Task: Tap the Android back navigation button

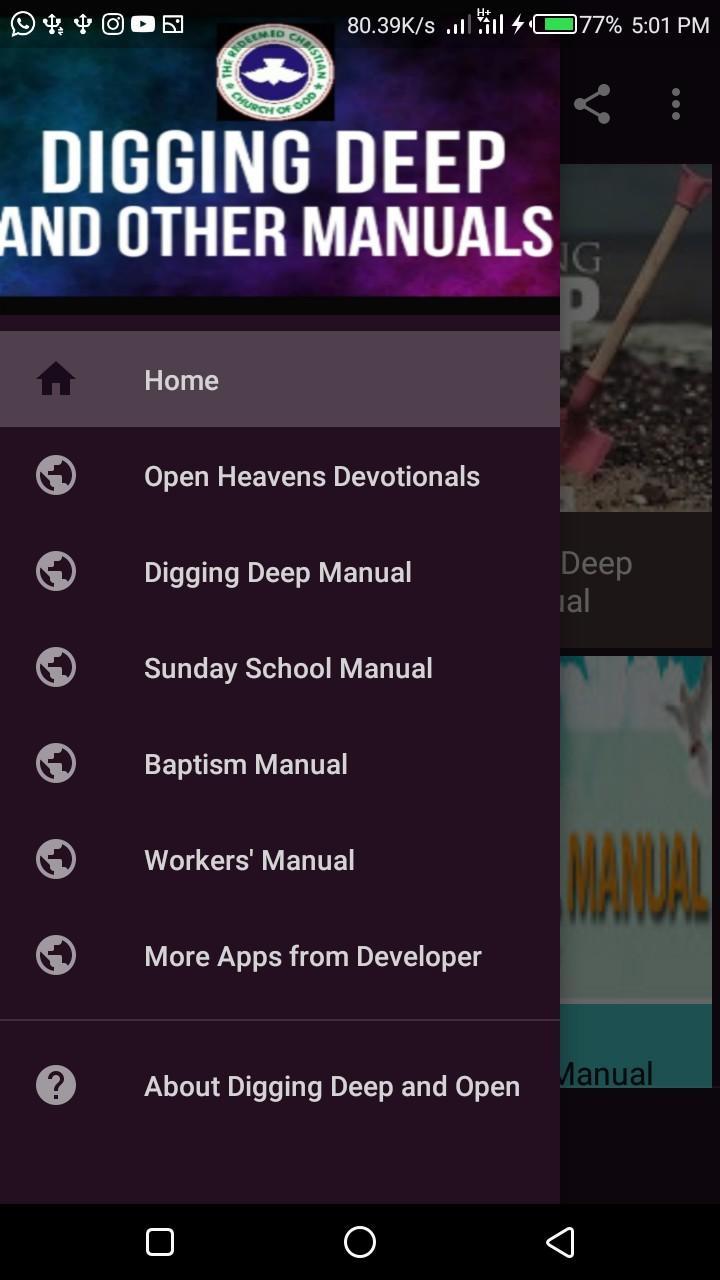Action: (560, 1242)
